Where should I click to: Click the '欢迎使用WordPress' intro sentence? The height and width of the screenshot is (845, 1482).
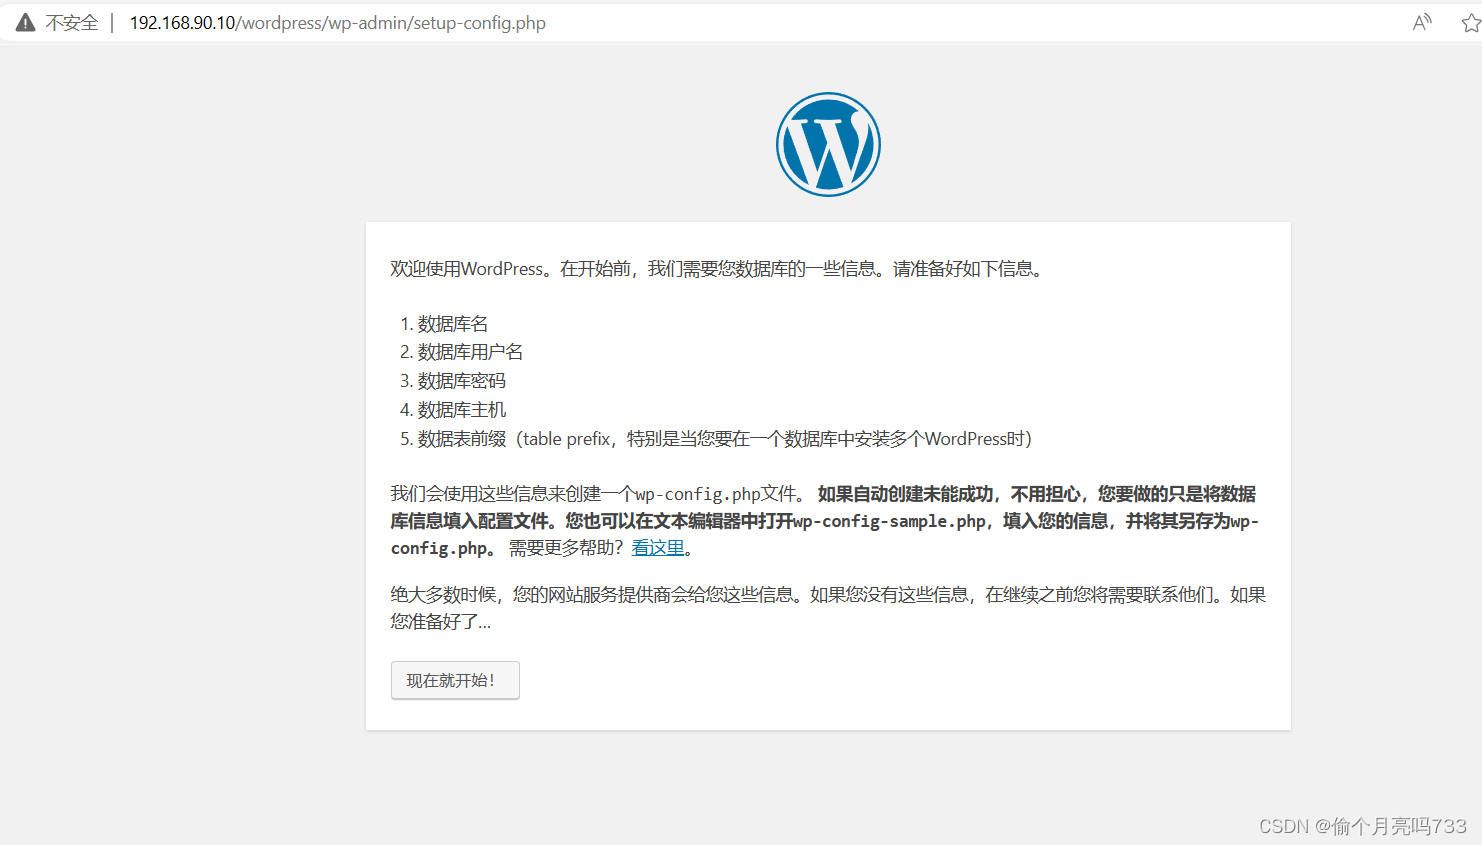[x=718, y=269]
